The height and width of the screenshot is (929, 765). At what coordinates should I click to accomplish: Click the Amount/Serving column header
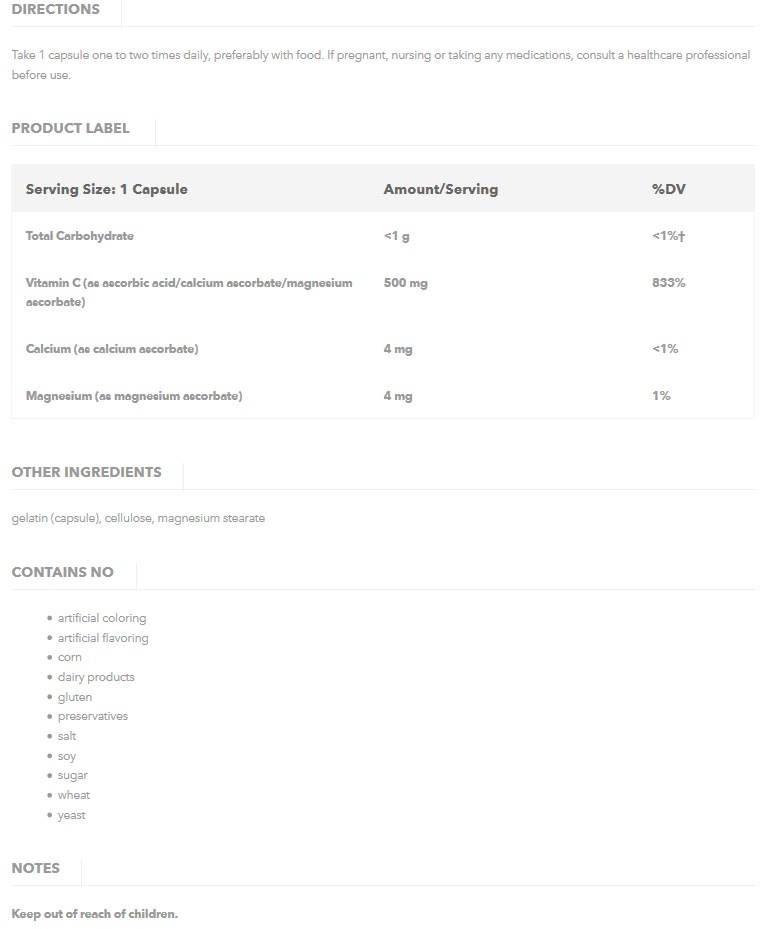(440, 189)
